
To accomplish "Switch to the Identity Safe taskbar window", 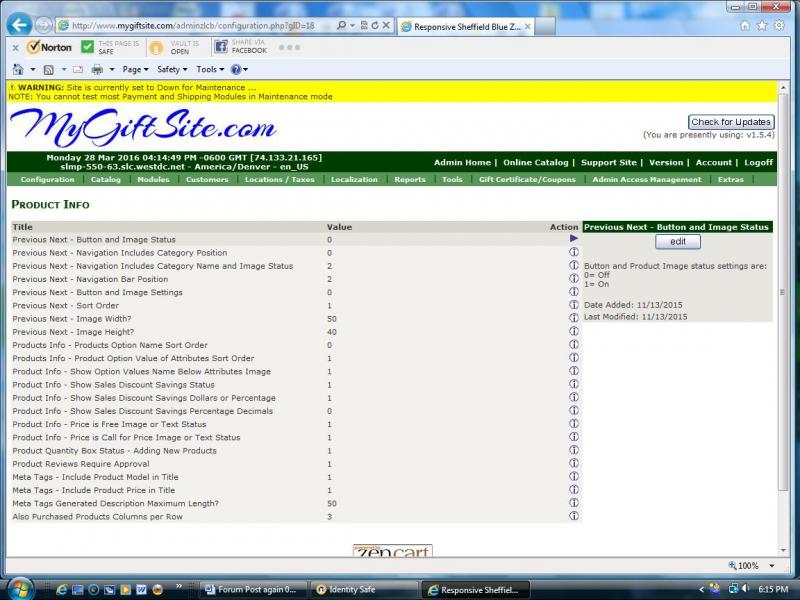I will (x=364, y=589).
